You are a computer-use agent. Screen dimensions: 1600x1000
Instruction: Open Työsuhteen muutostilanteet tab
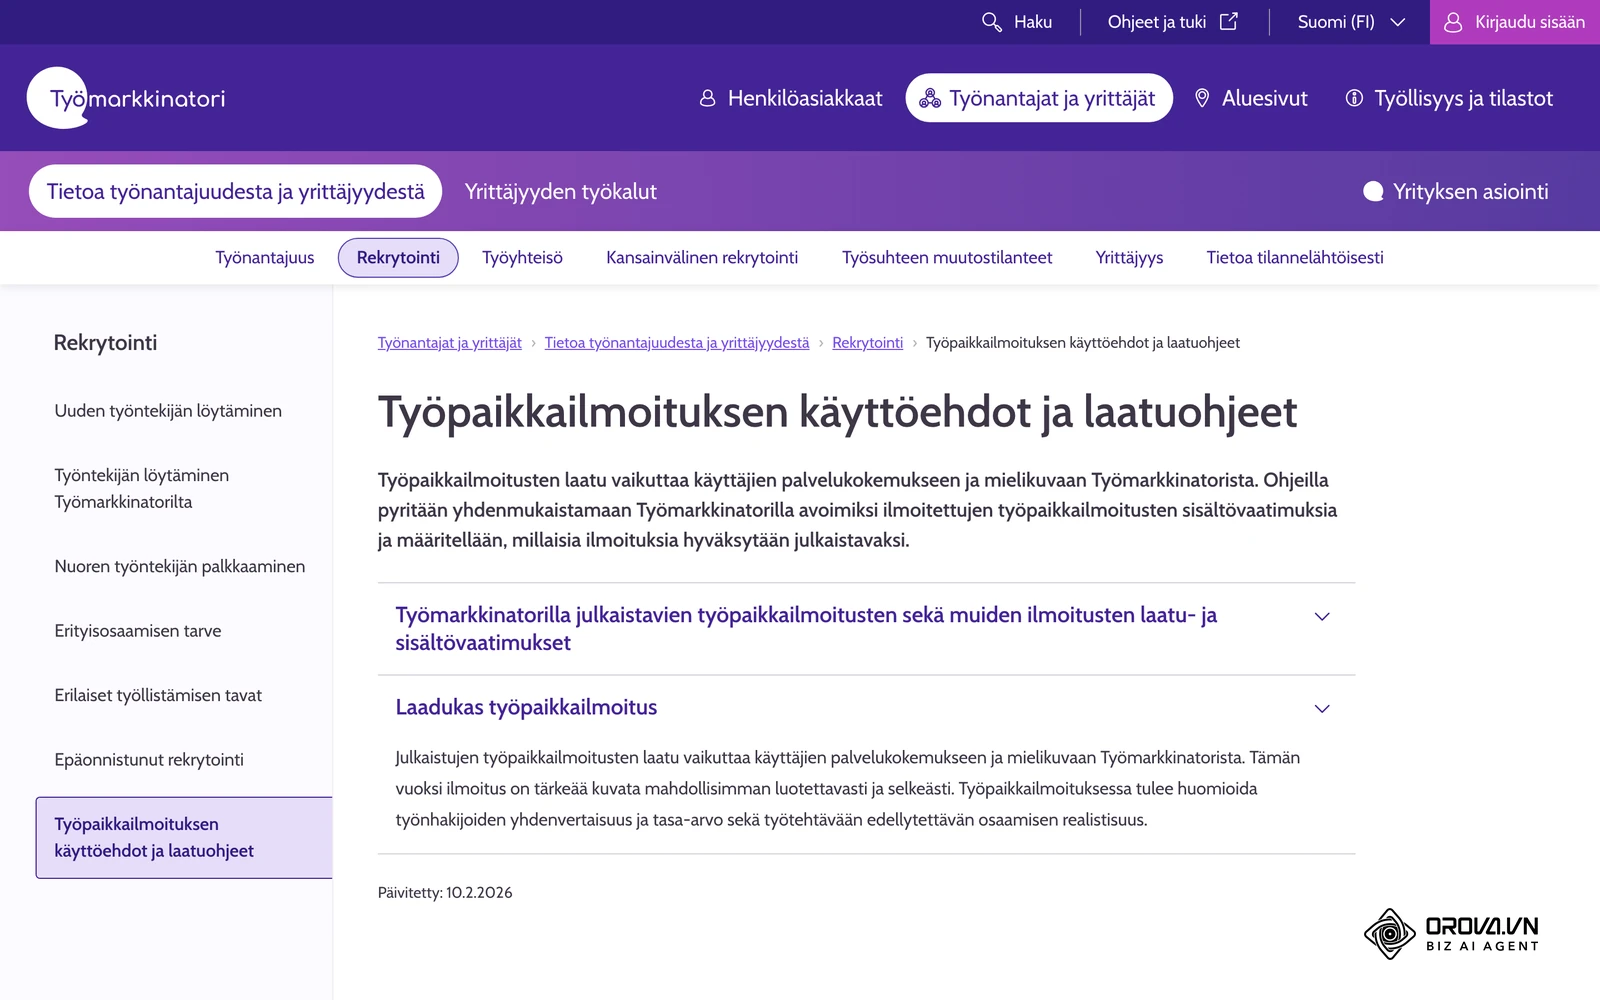coord(947,258)
